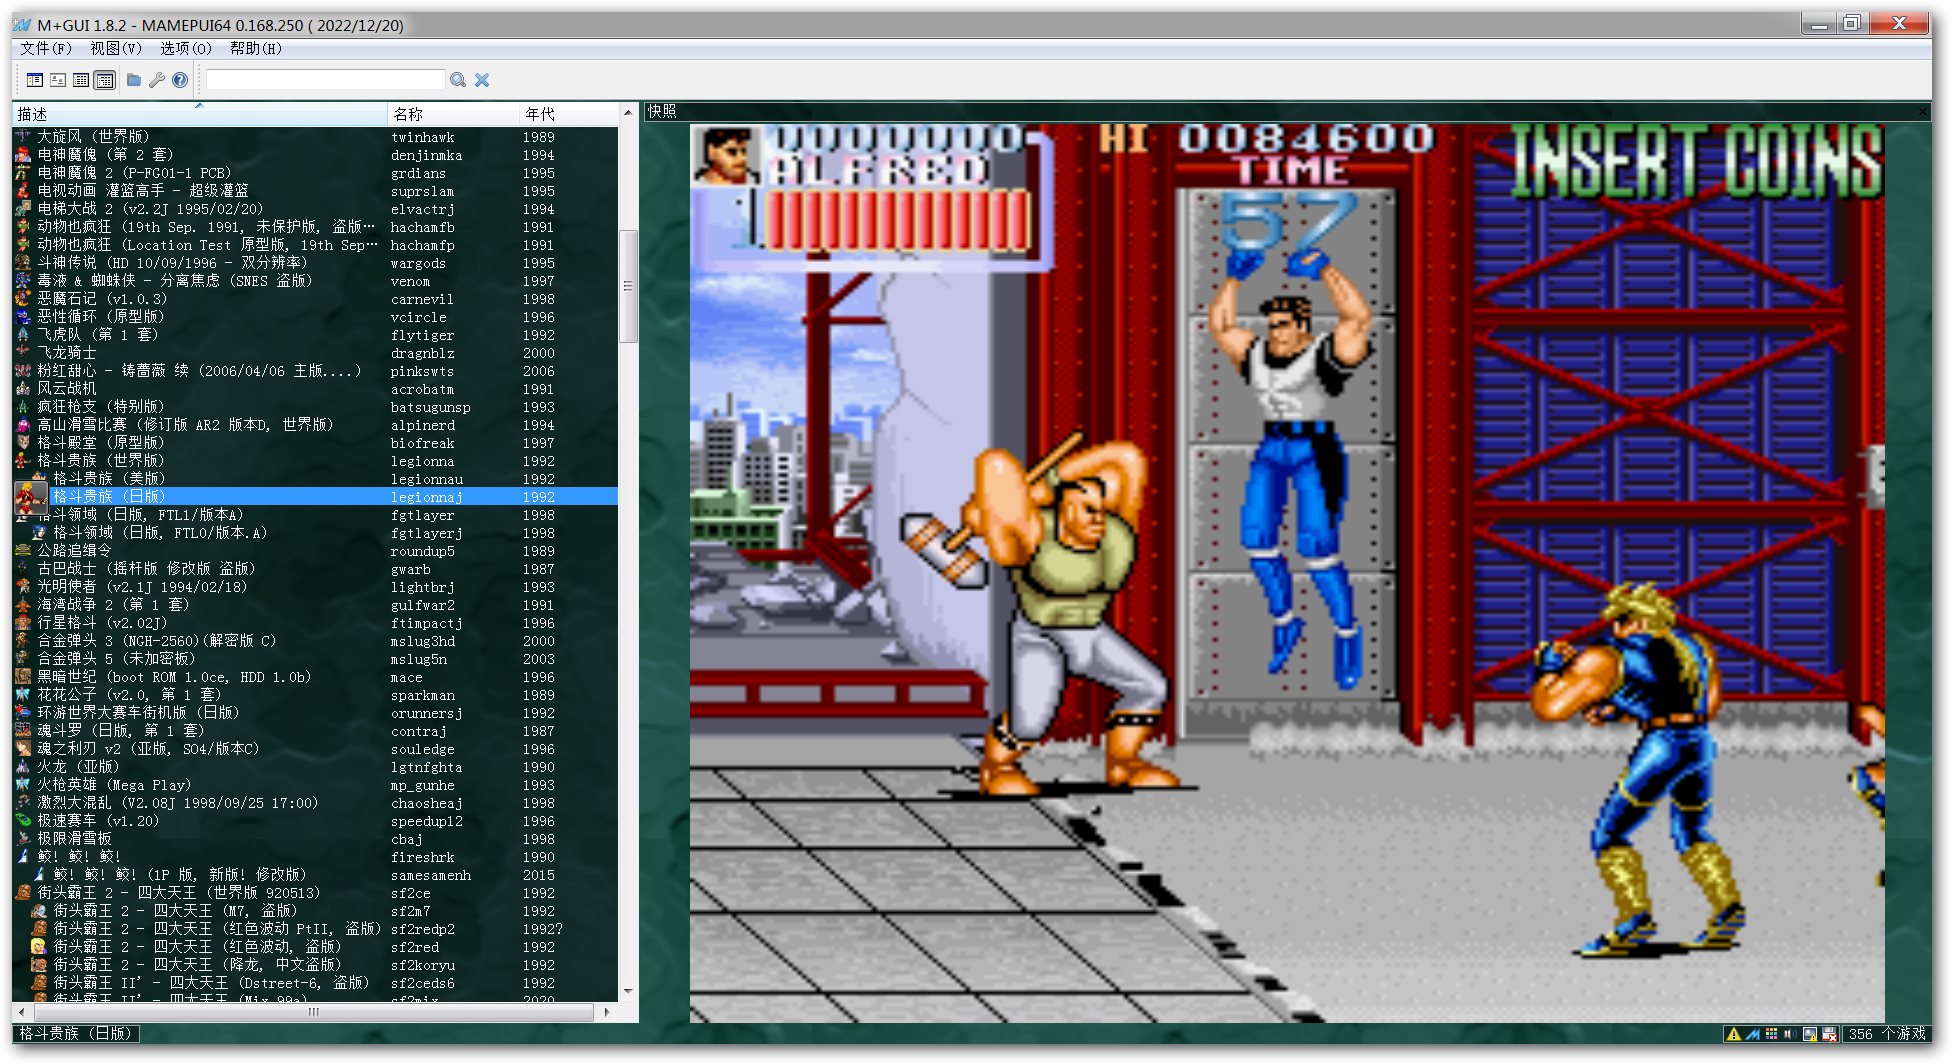Image resolution: width=1952 pixels, height=1064 pixels.
Task: Sort list by the 名称 column header
Action: [x=453, y=114]
